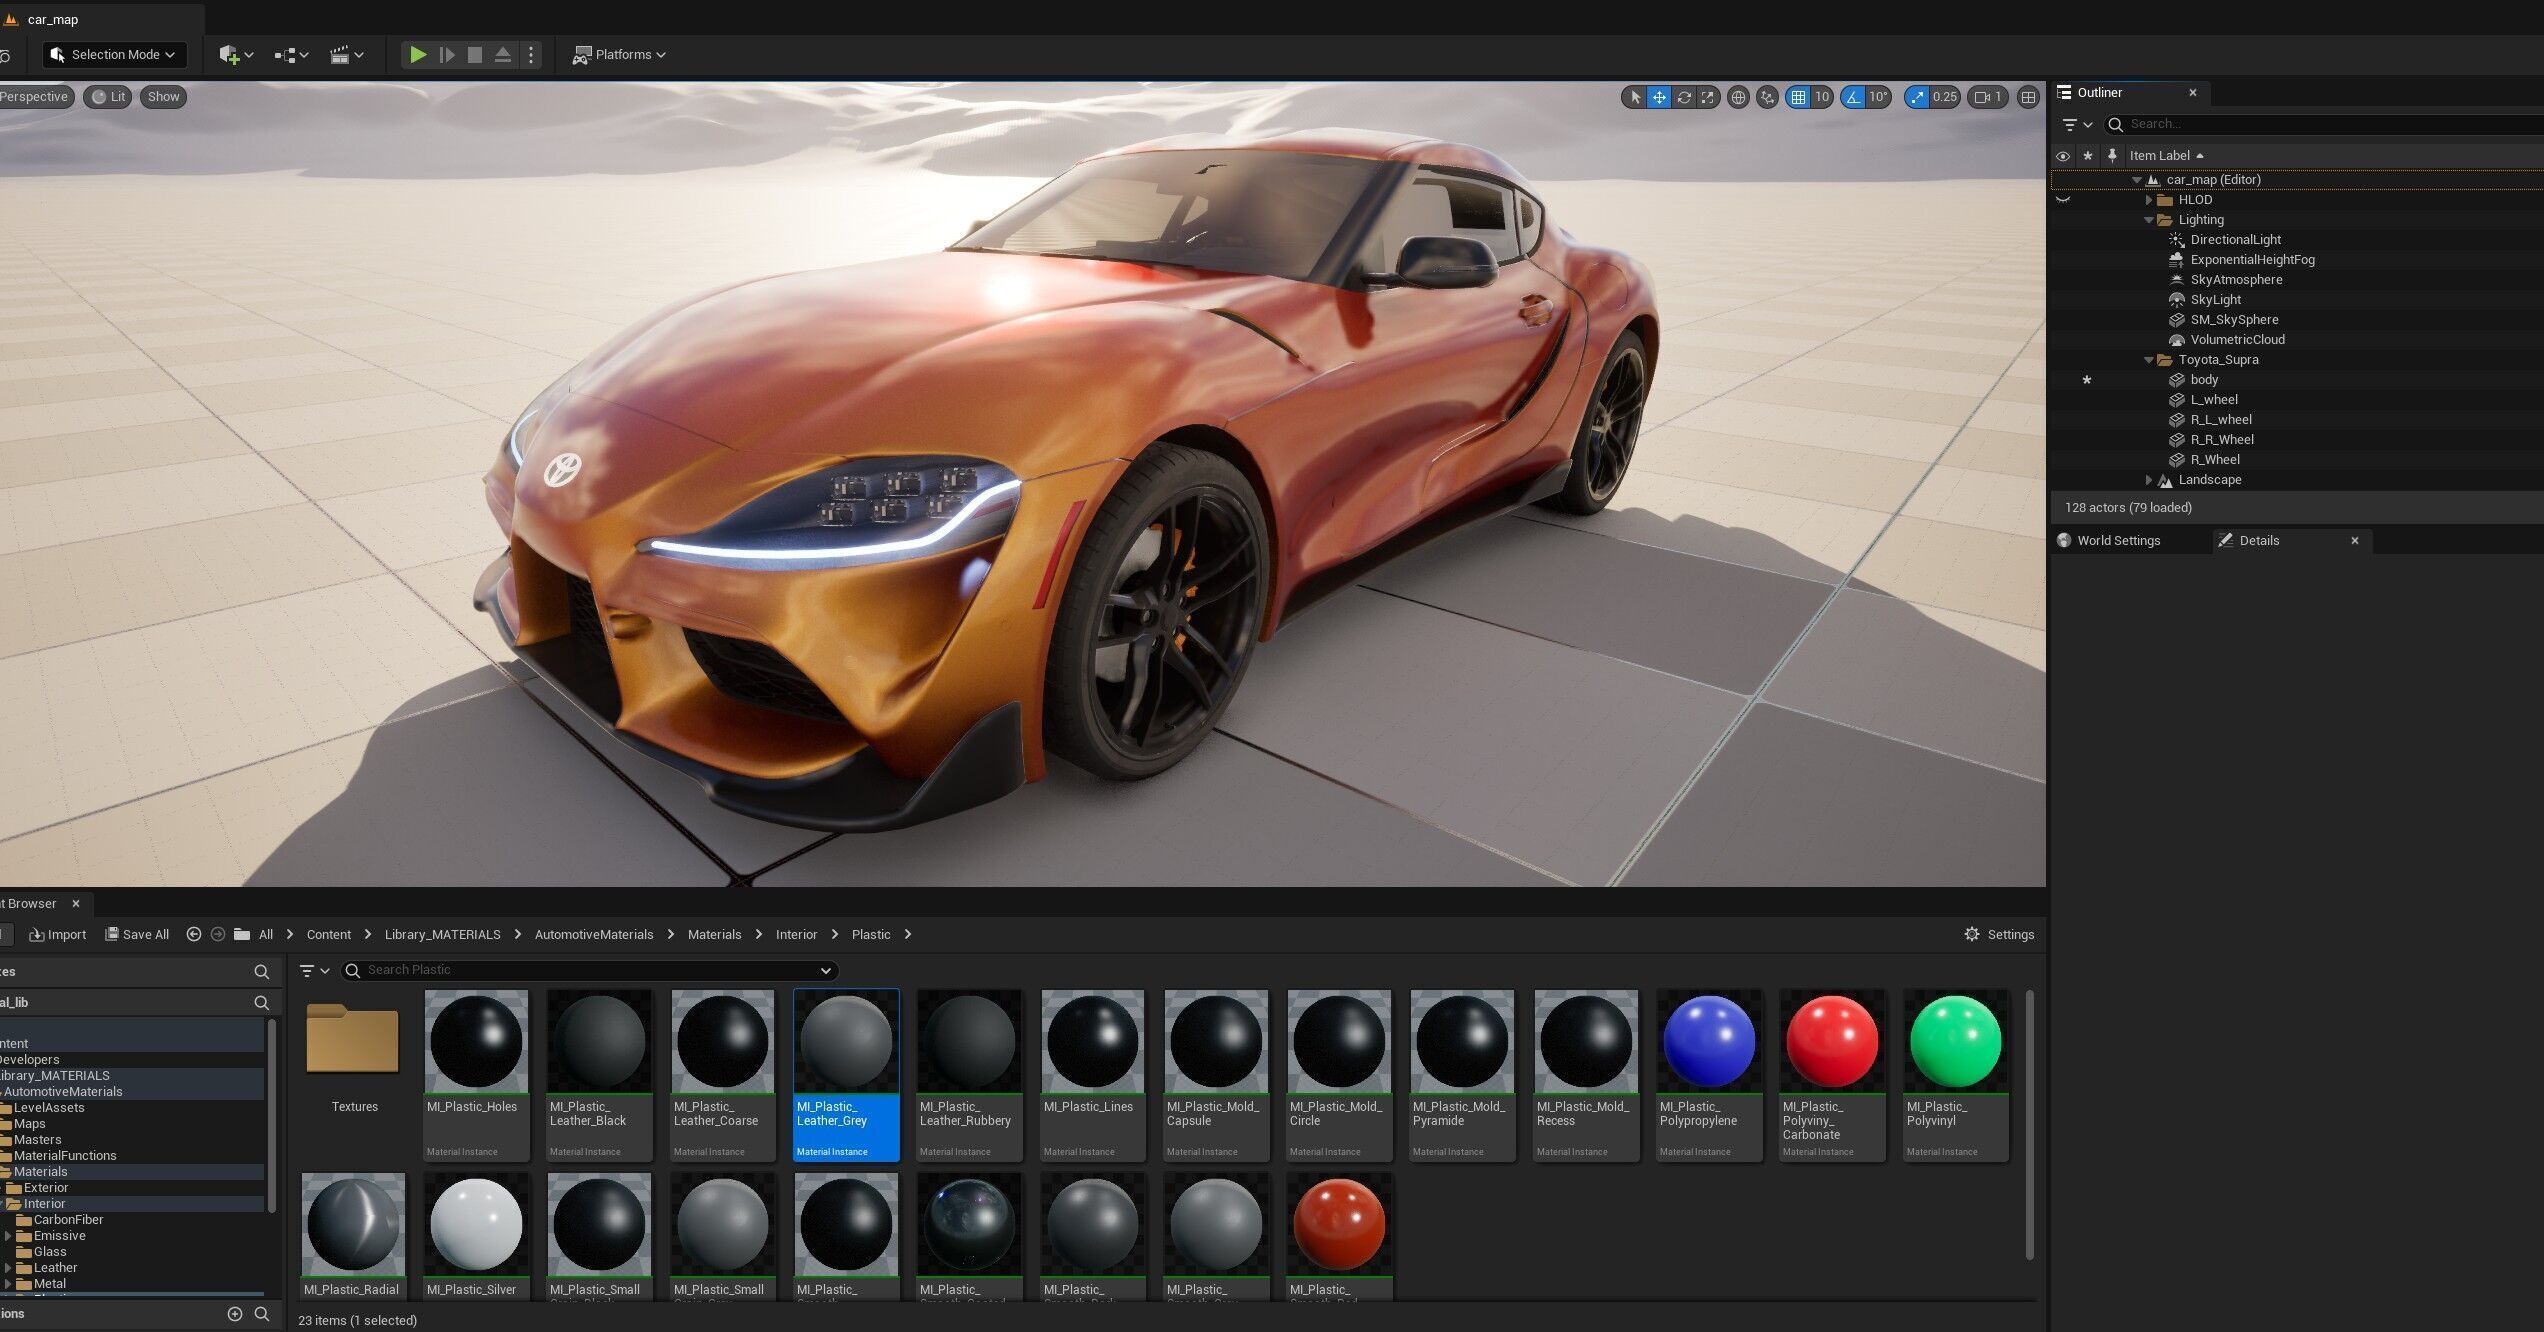This screenshot has width=2544, height=1332.
Task: Collapse the Lighting folder
Action: [2149, 221]
